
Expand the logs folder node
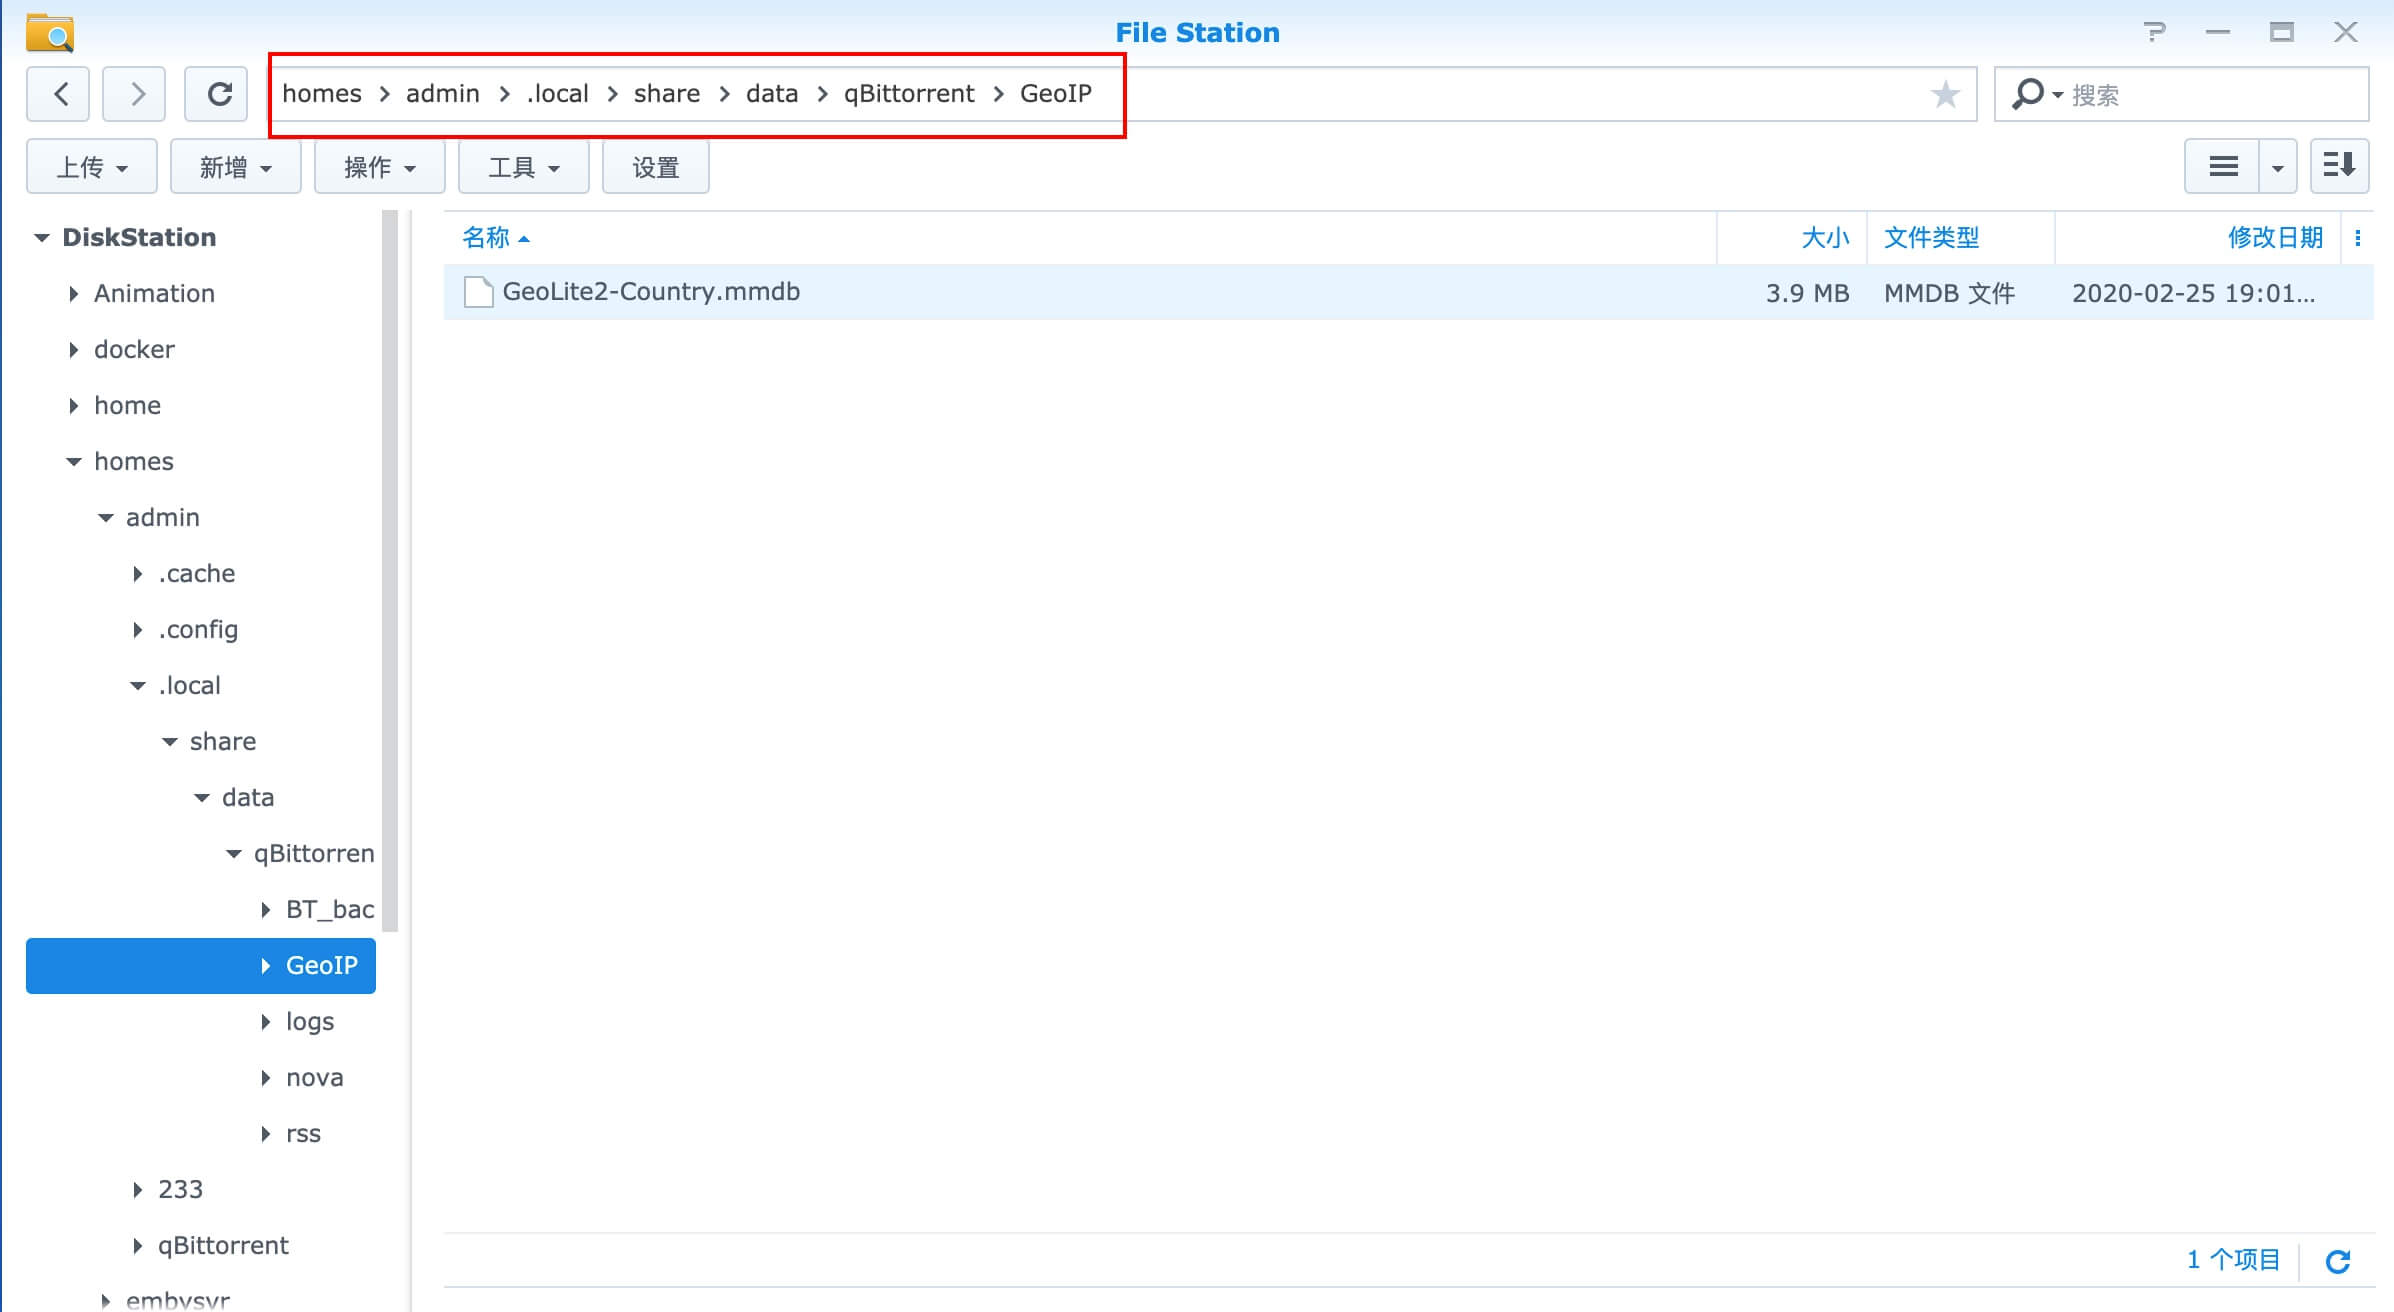pos(265,1022)
